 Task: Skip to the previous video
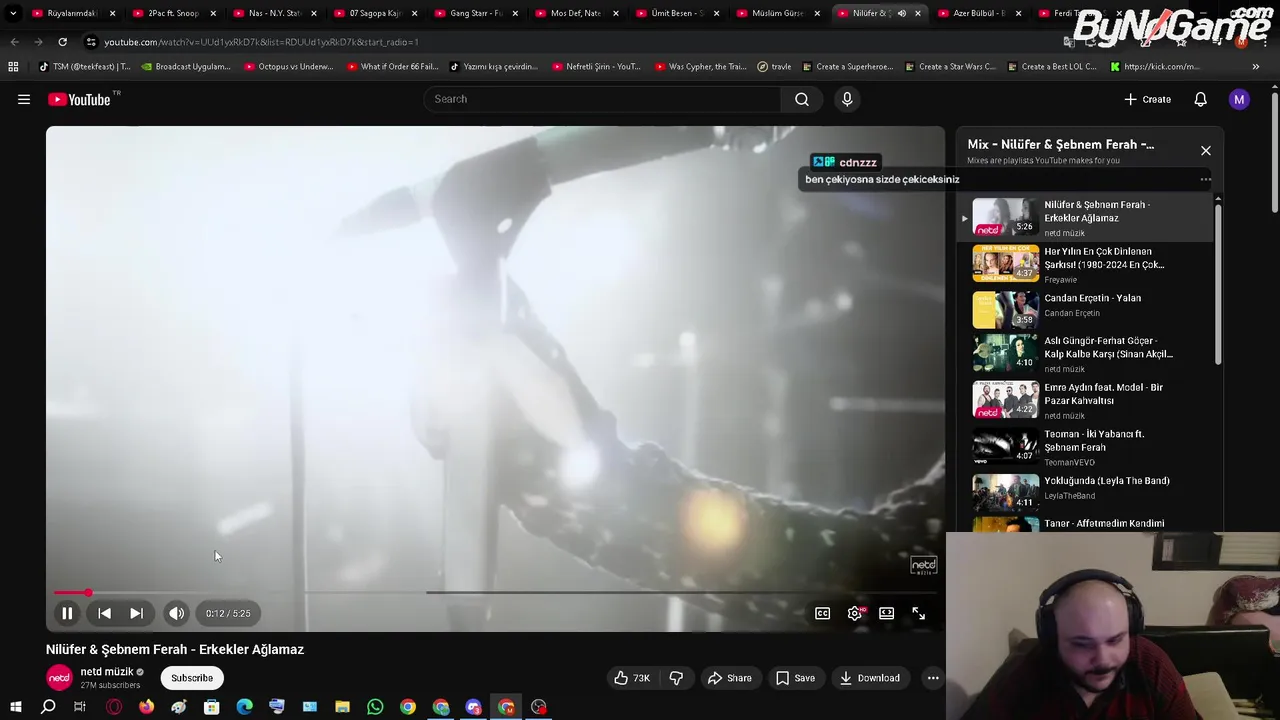[x=104, y=613]
